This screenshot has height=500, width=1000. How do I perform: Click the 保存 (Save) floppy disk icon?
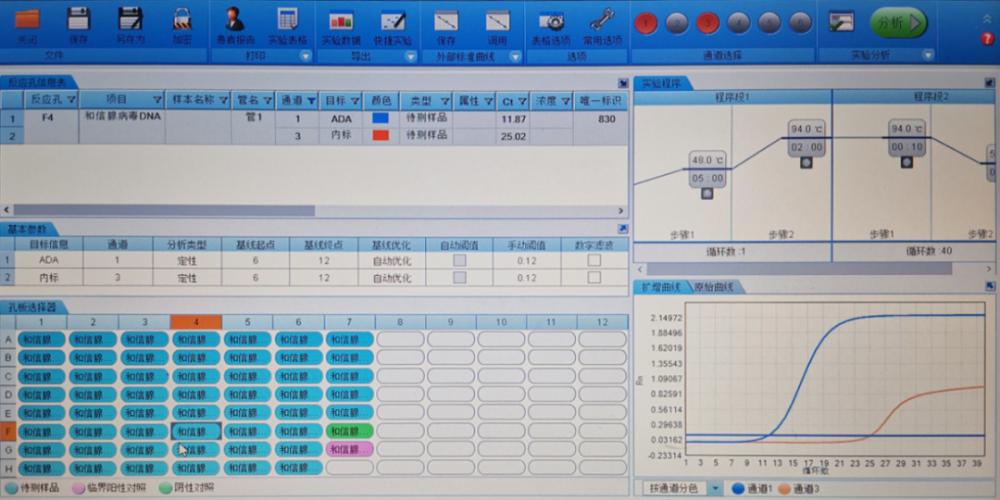click(x=78, y=20)
